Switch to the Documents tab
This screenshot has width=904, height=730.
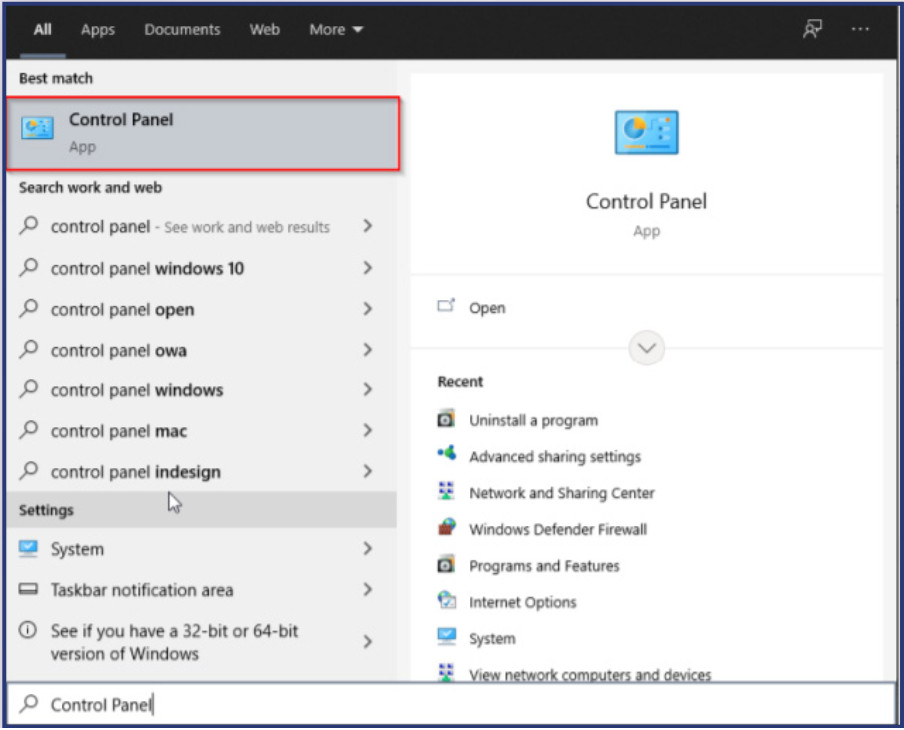(x=182, y=29)
